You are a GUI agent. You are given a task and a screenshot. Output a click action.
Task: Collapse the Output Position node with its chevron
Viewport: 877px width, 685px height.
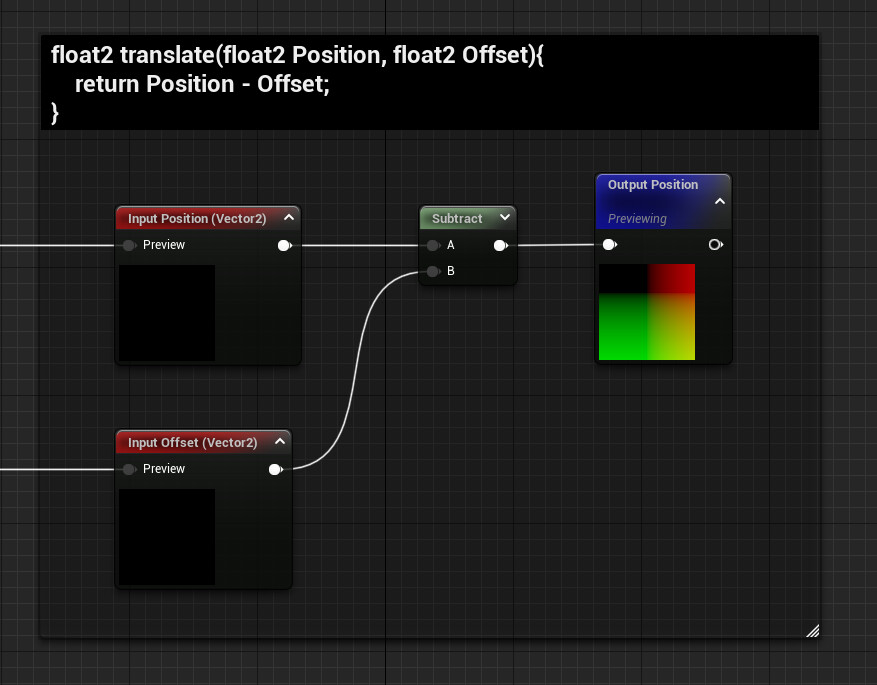pyautogui.click(x=718, y=199)
